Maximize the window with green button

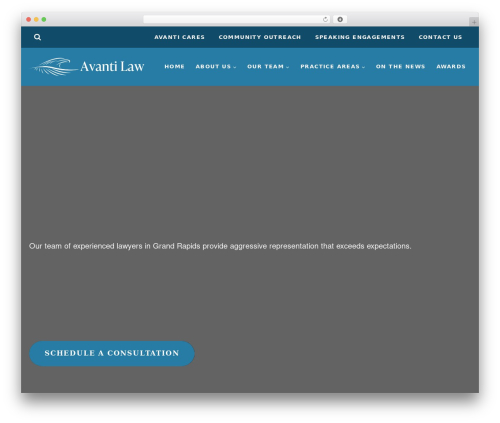[x=44, y=19]
